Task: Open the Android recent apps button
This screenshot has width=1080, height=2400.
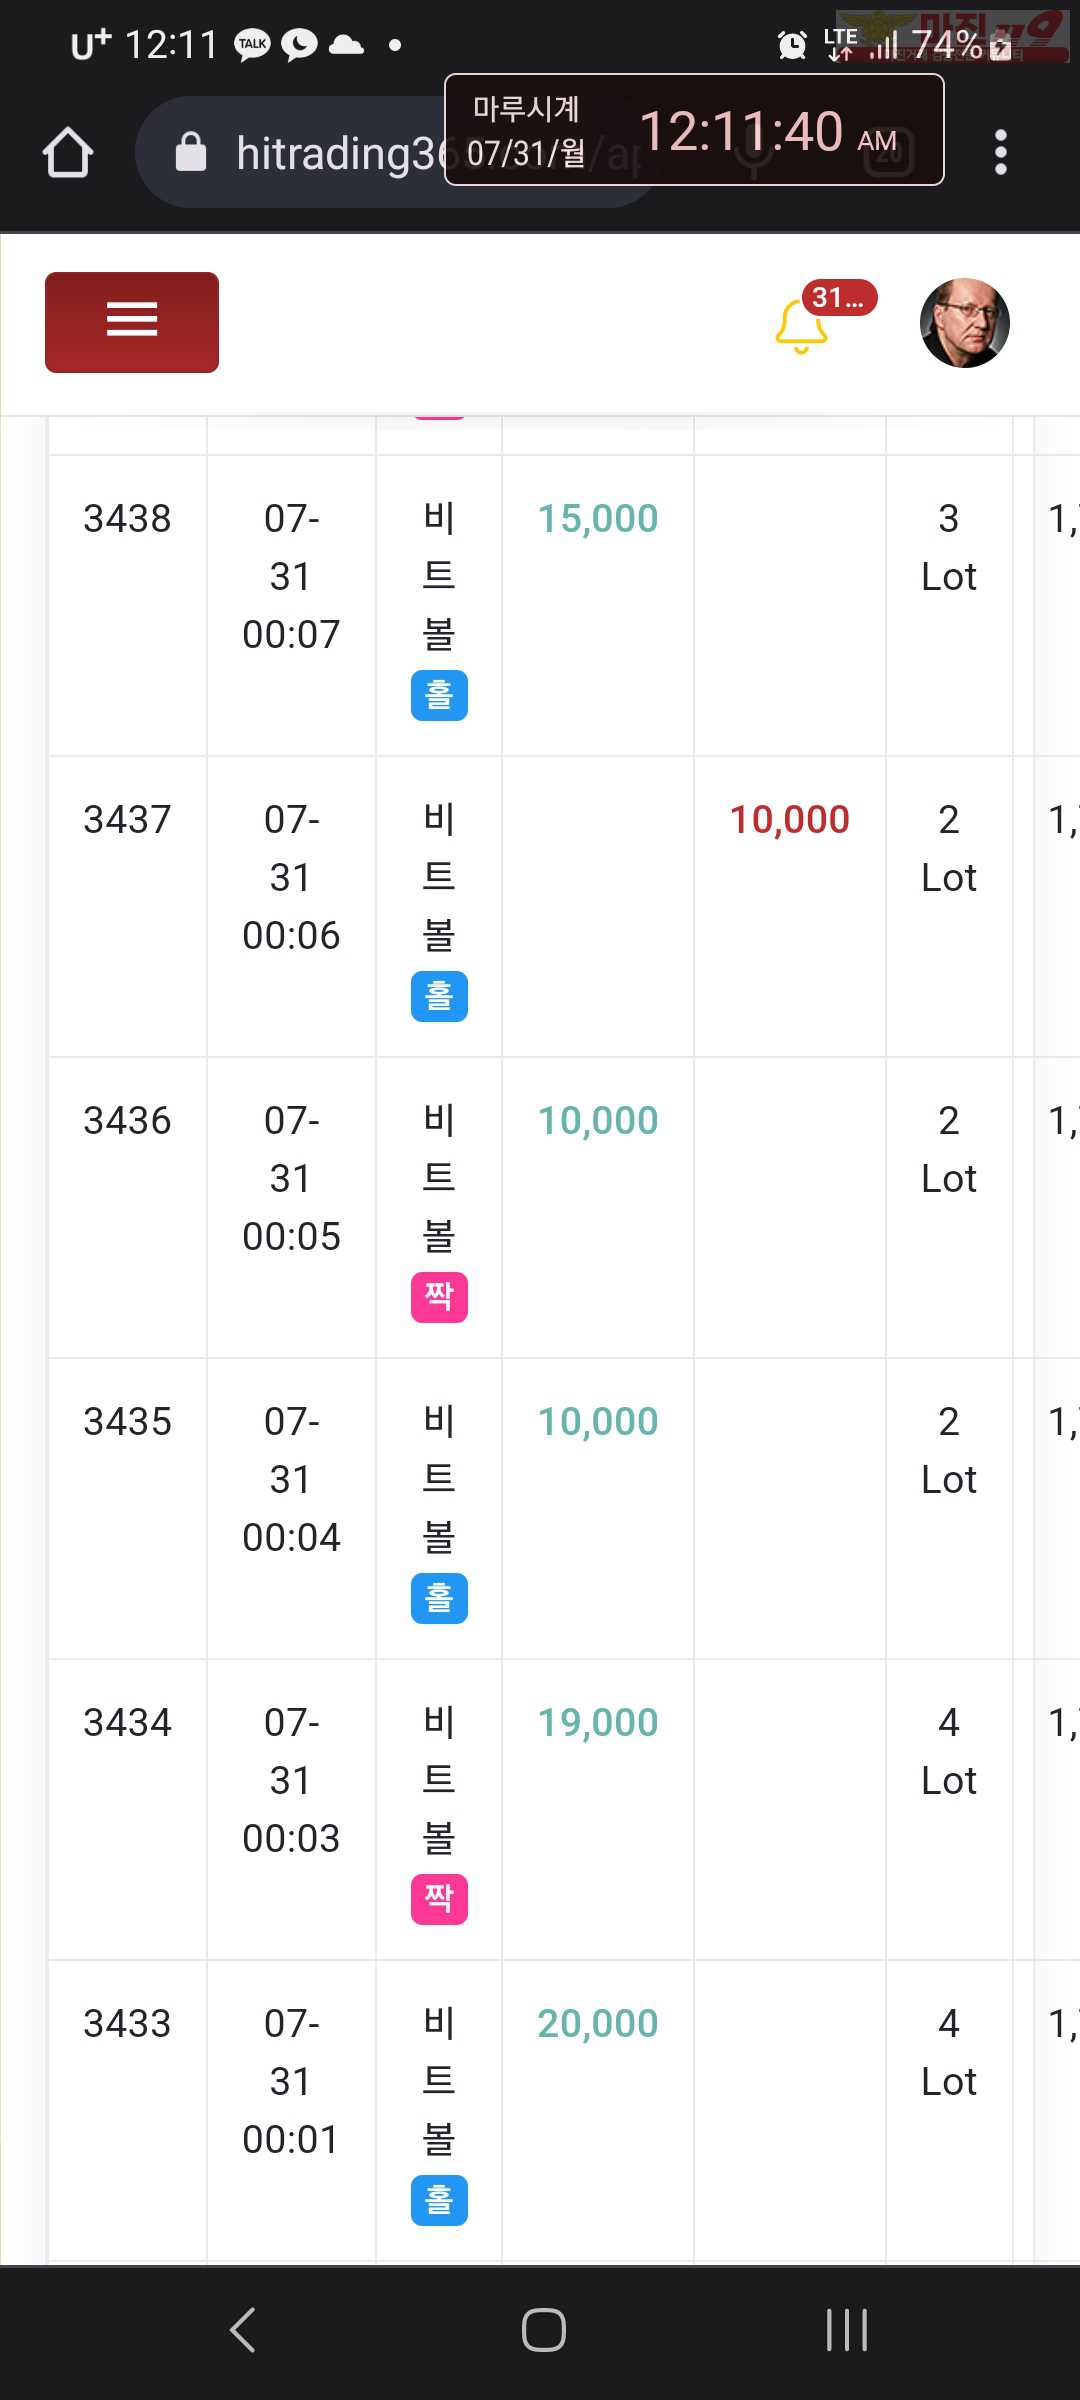Action: [x=847, y=2330]
